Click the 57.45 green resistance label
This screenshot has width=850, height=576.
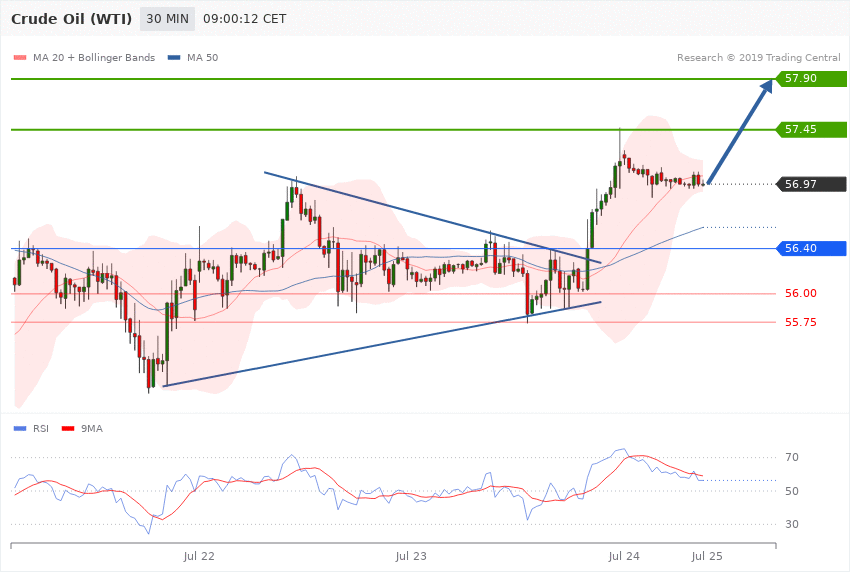coord(812,130)
